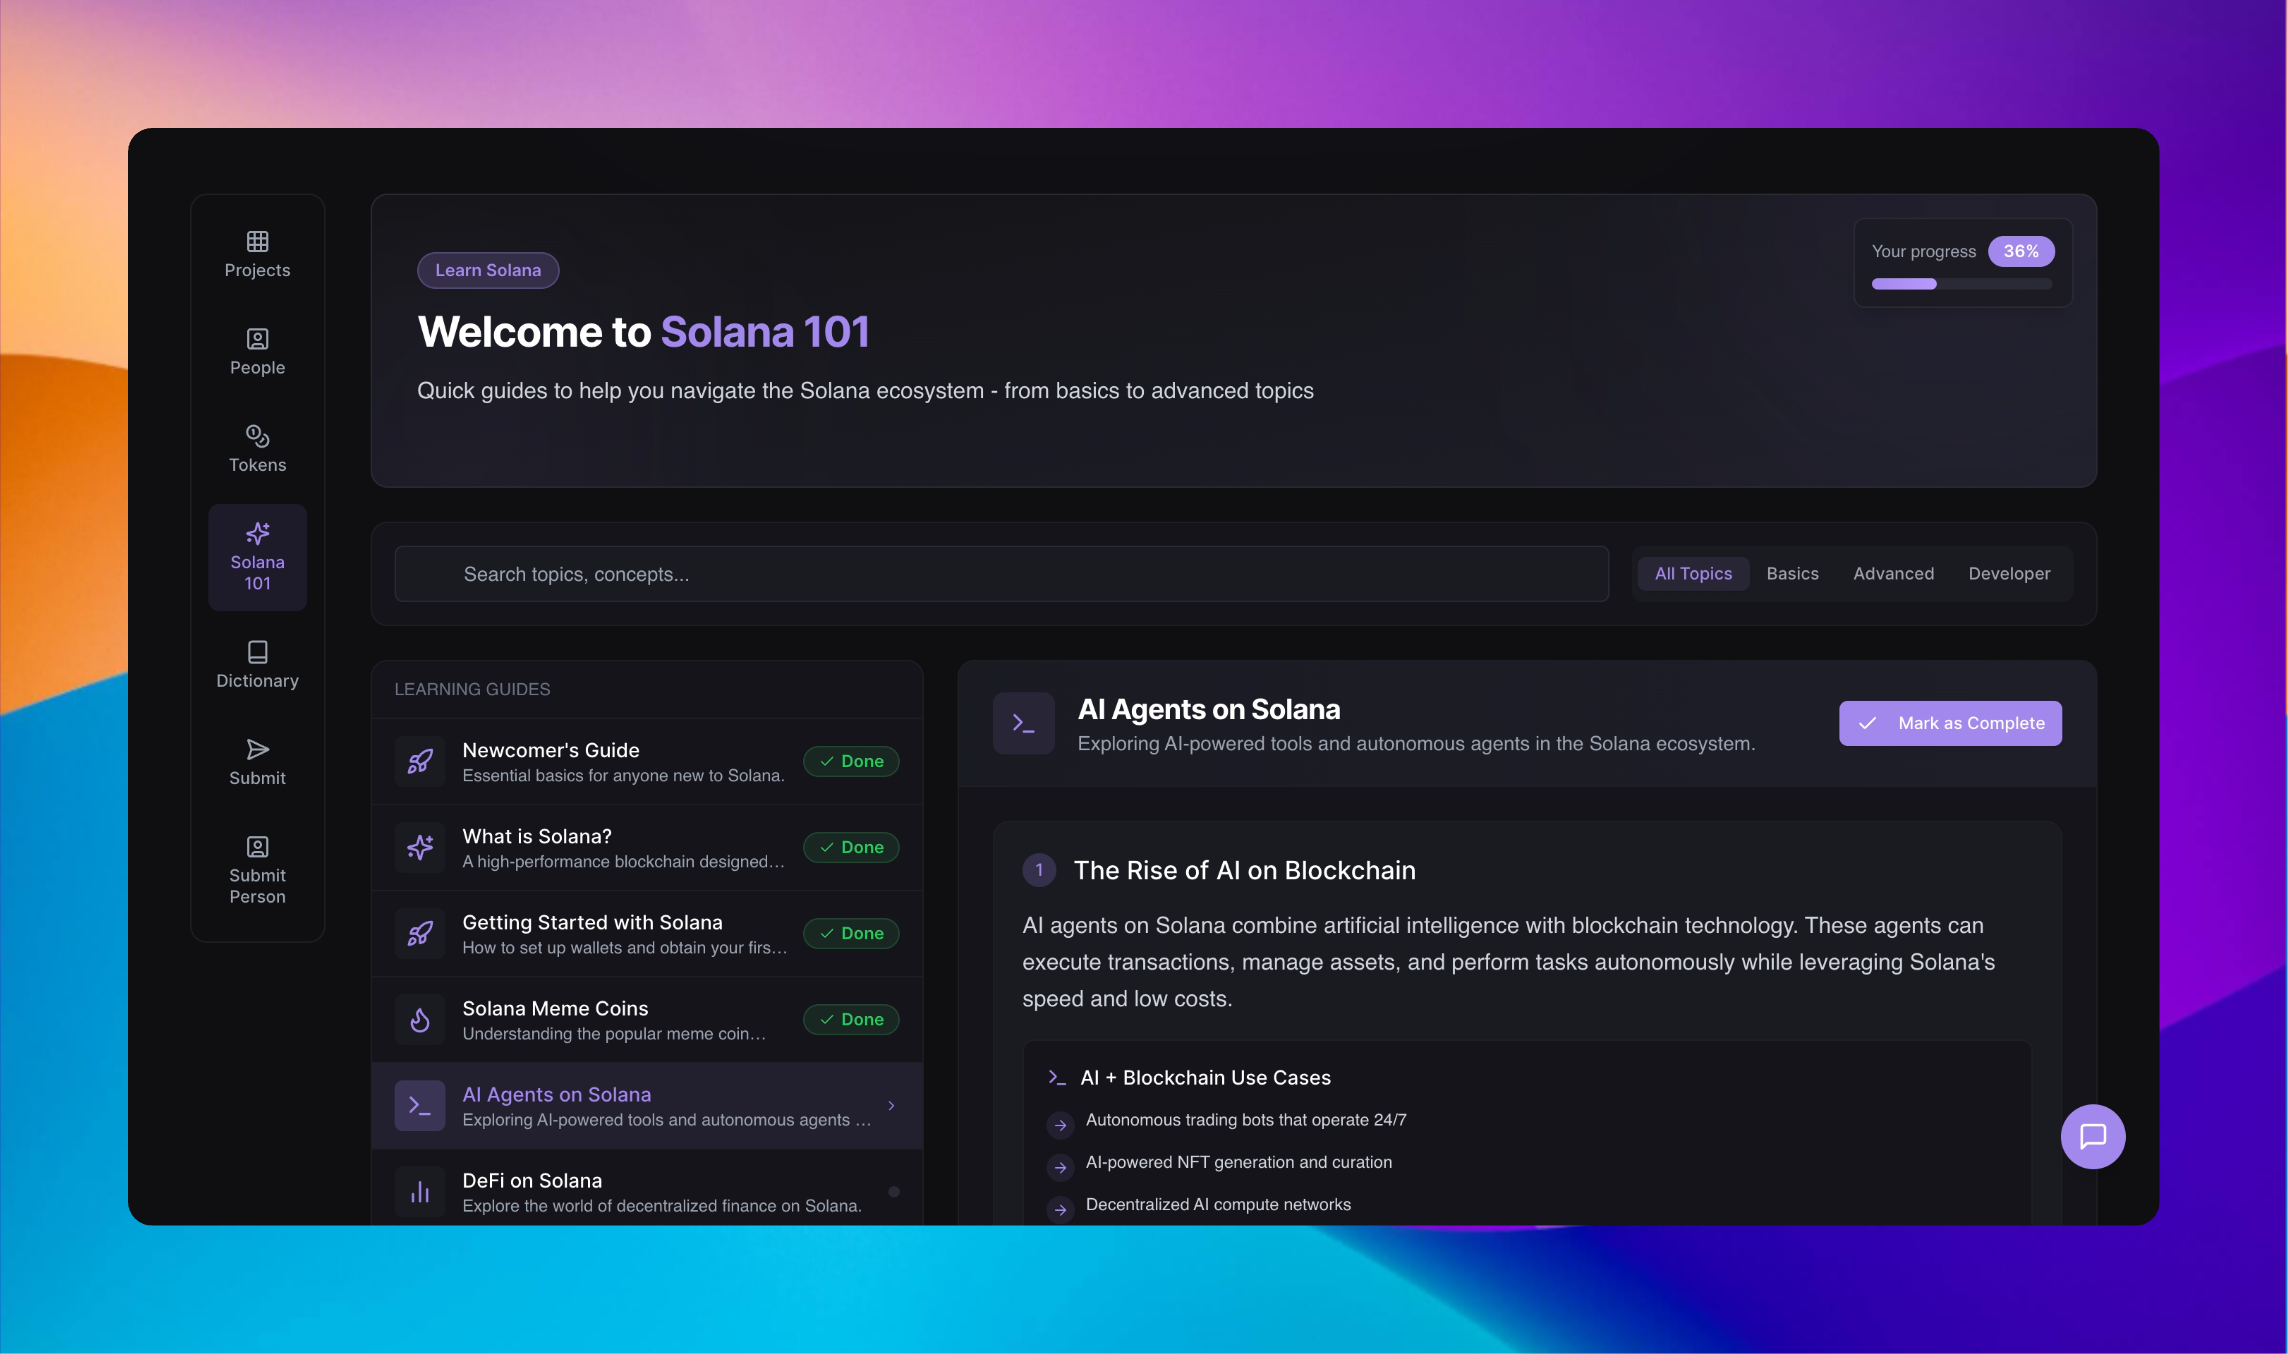Screen dimensions: 2288x1354
Task: Click arrow icon beside AI-powered NFT generation
Action: coord(1060,1167)
